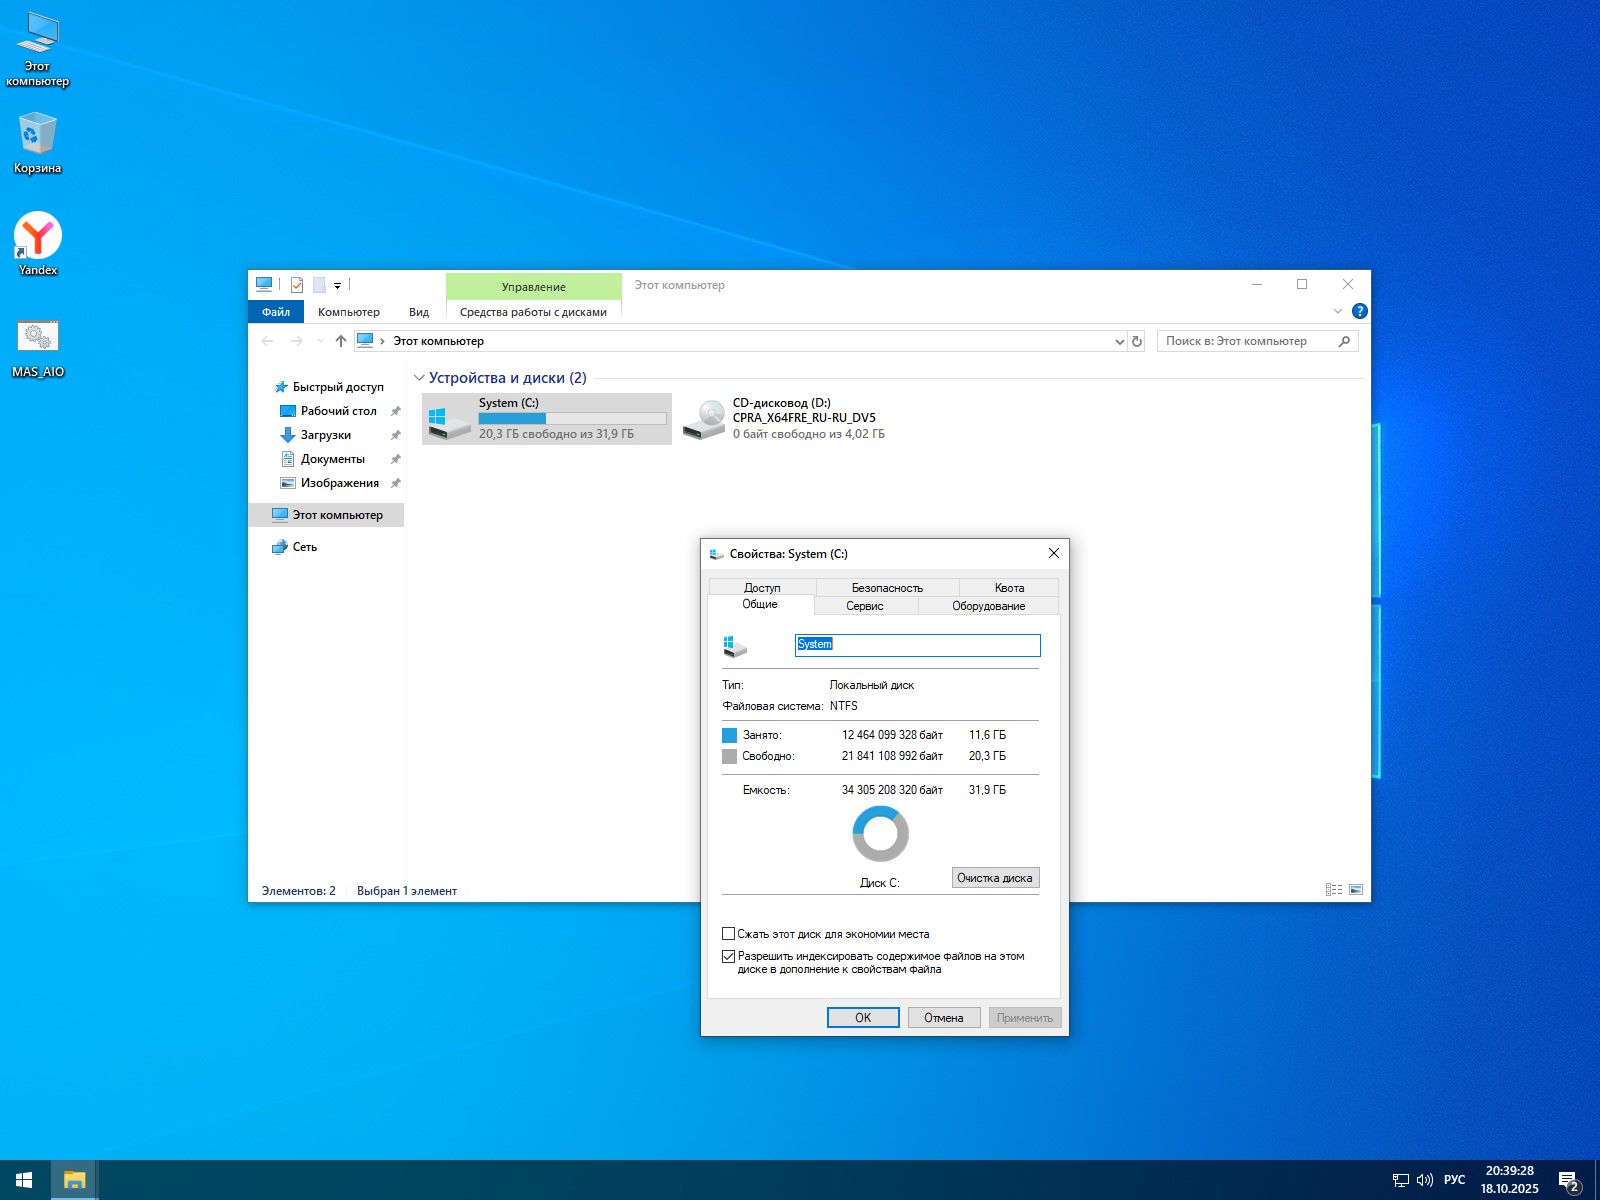Click the drive label text field
This screenshot has height=1200, width=1600.
(917, 645)
